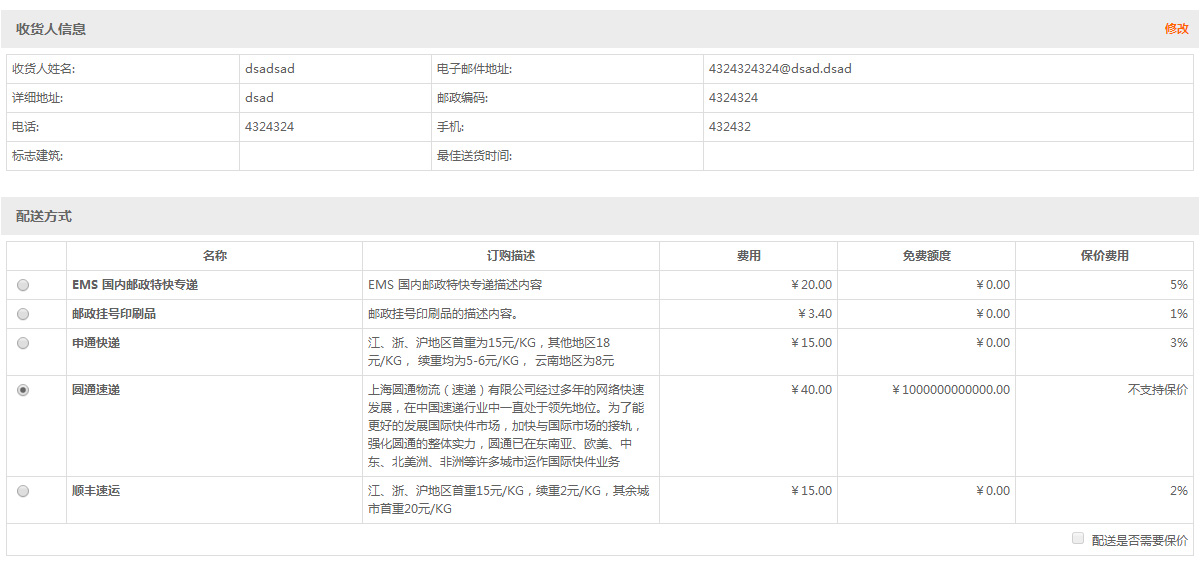Click the 免费额度 column header

point(927,256)
